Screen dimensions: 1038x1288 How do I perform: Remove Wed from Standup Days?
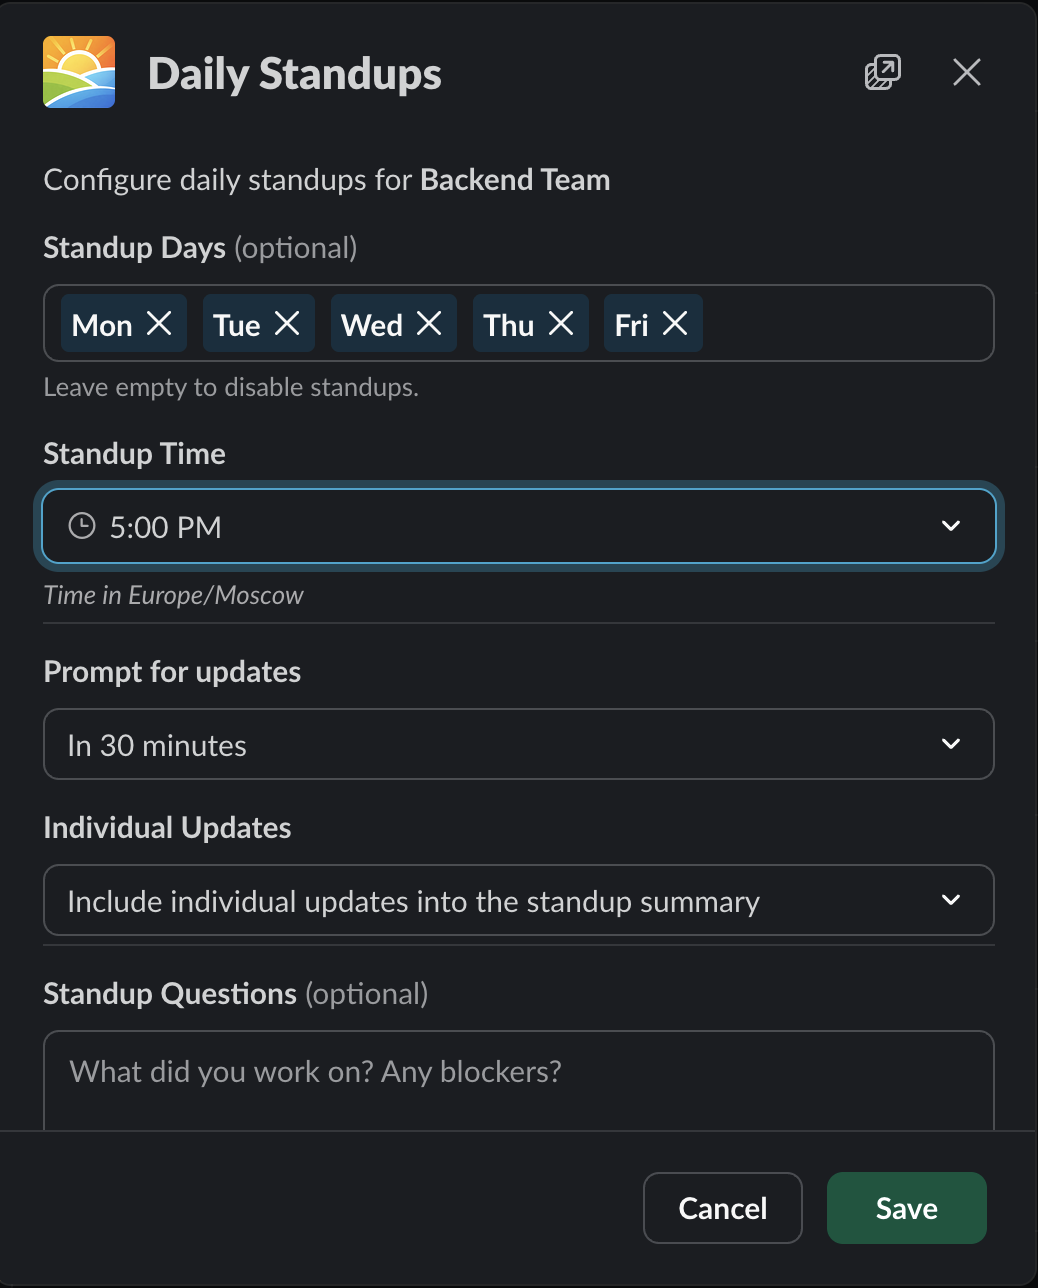pyautogui.click(x=430, y=323)
